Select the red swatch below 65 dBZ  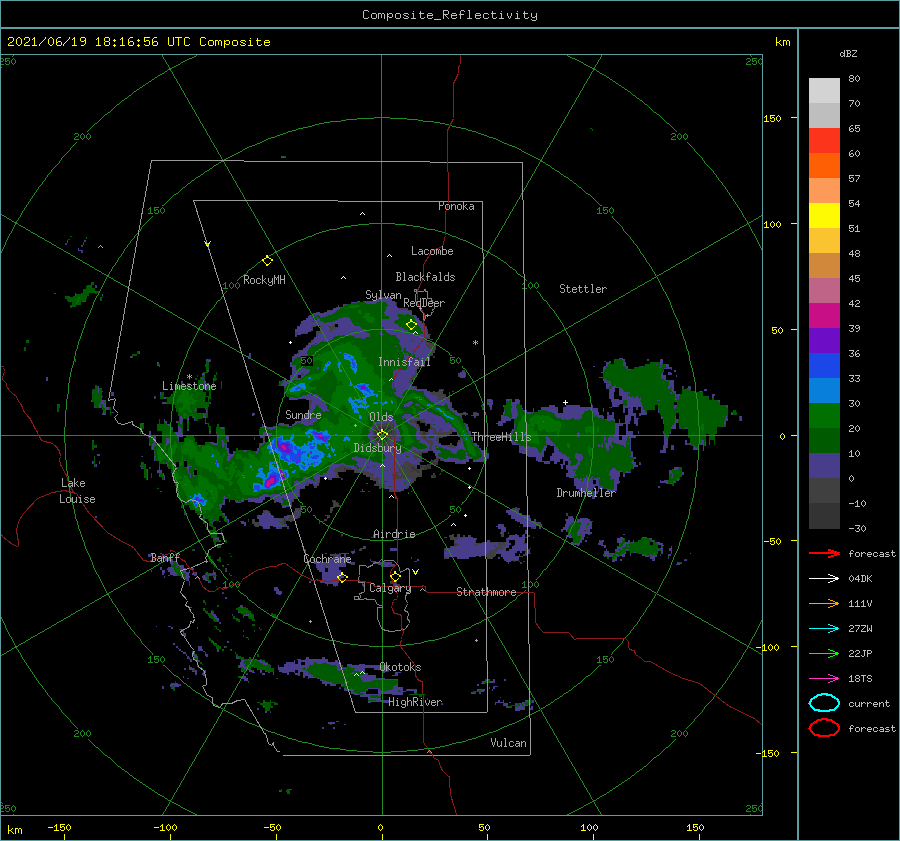pos(824,141)
